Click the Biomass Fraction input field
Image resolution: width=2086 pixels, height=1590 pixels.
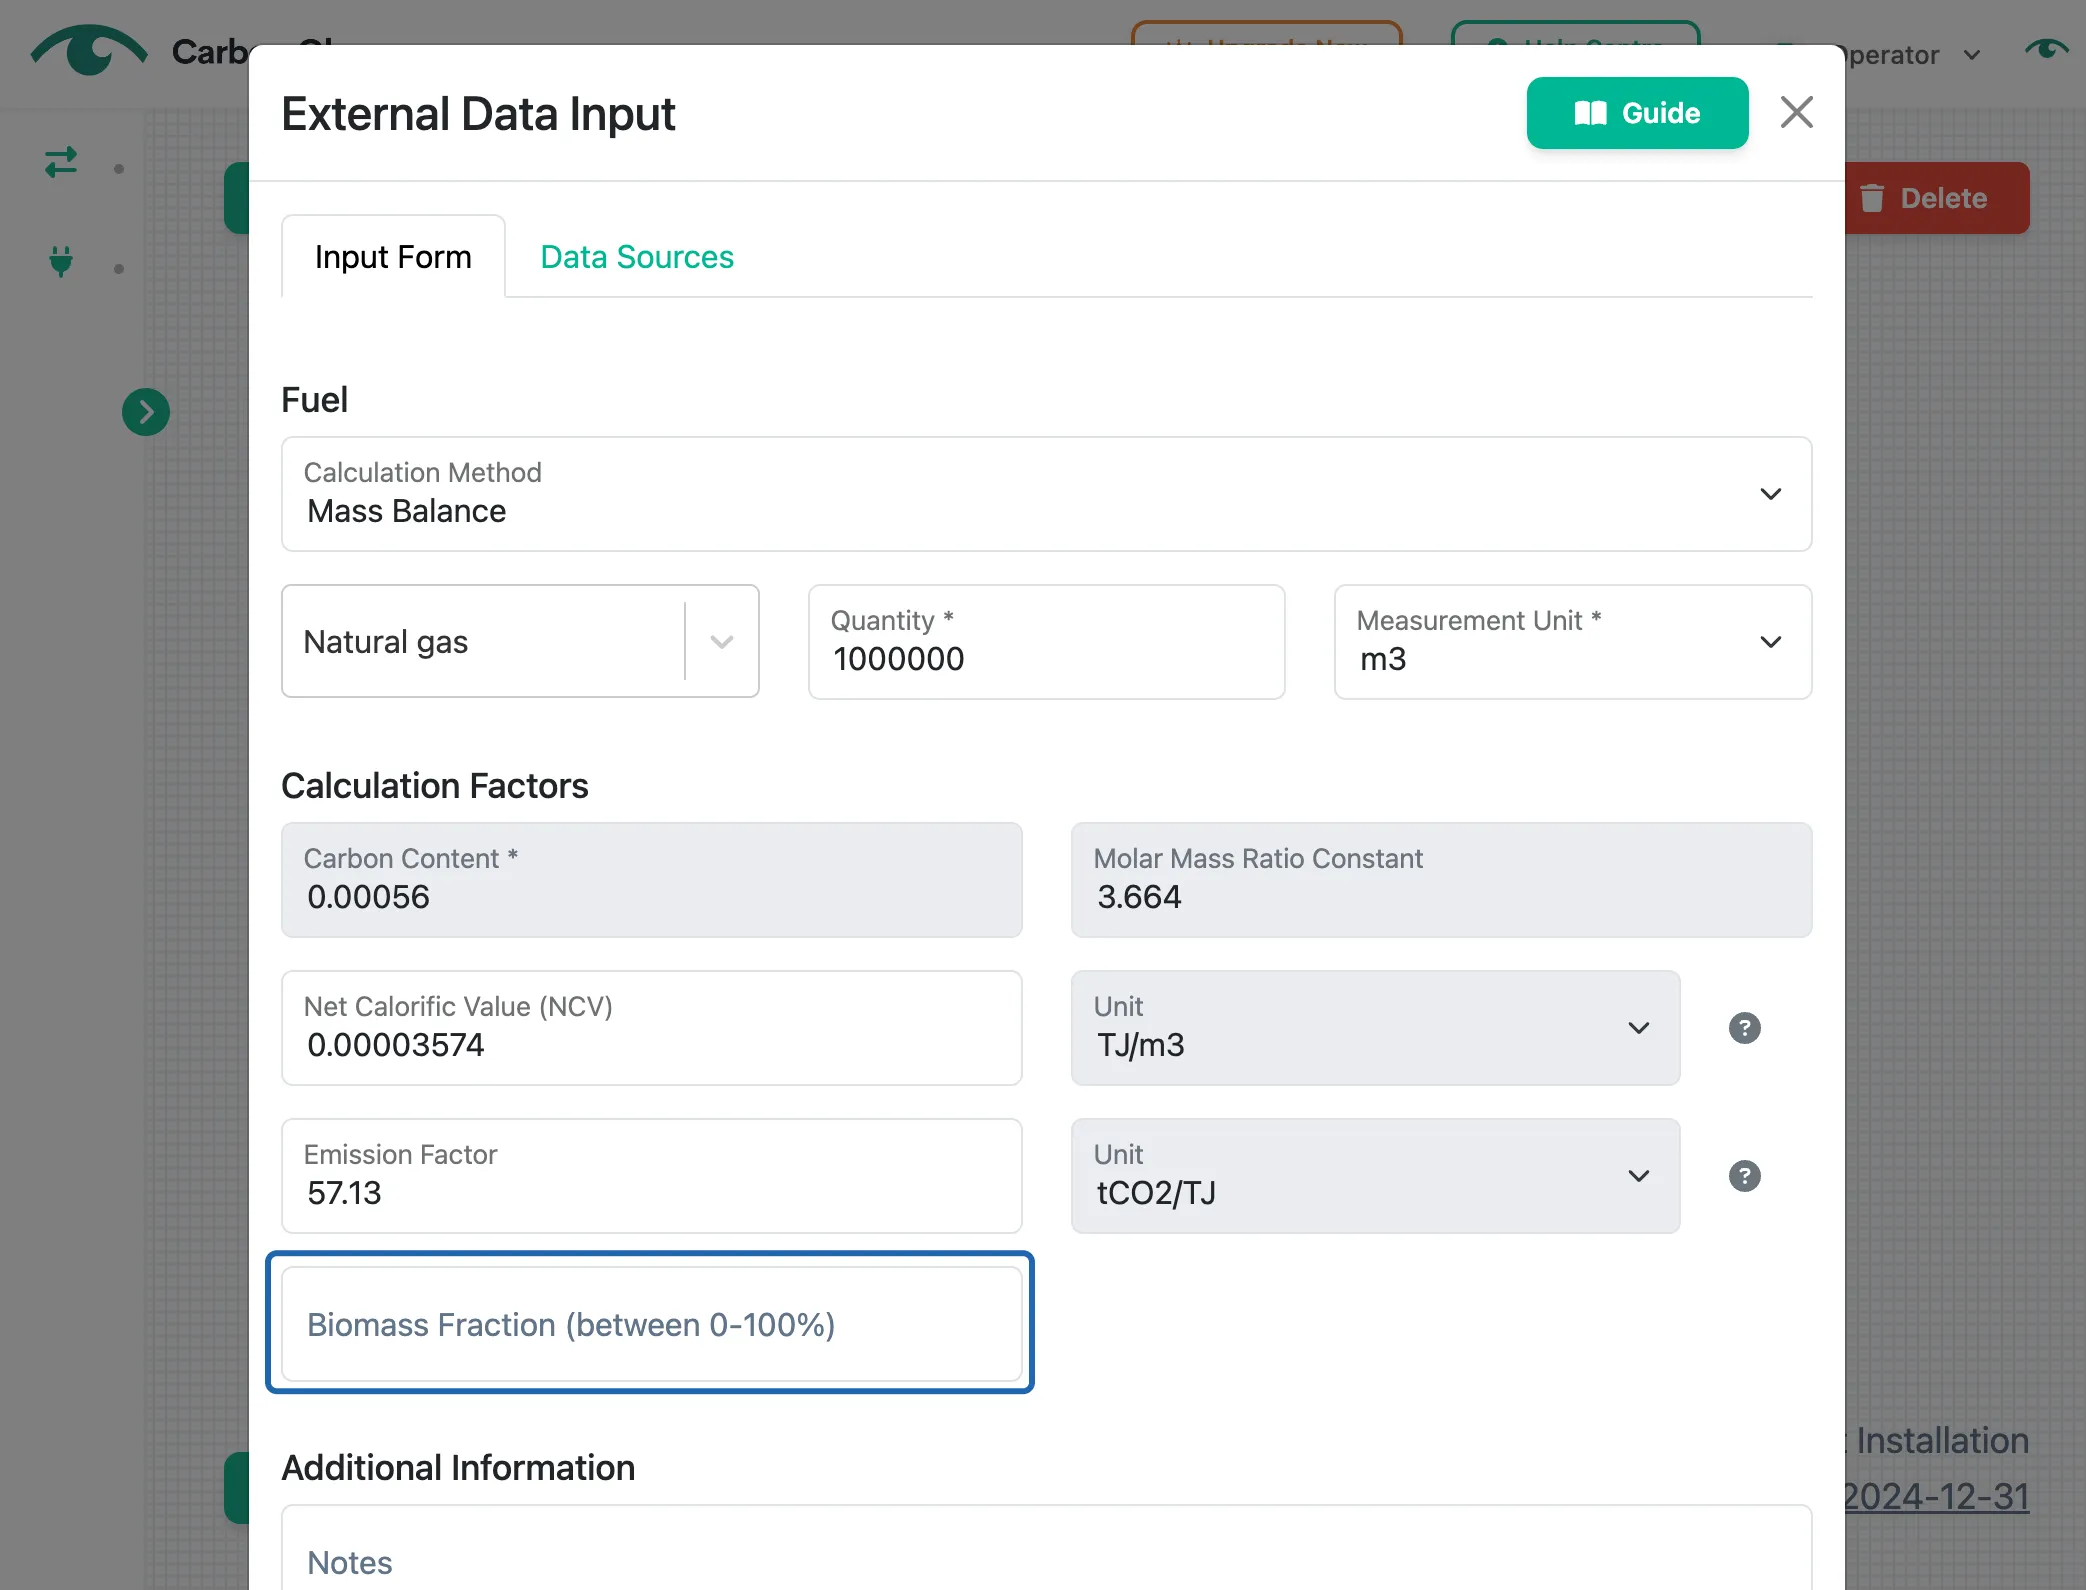[651, 1324]
